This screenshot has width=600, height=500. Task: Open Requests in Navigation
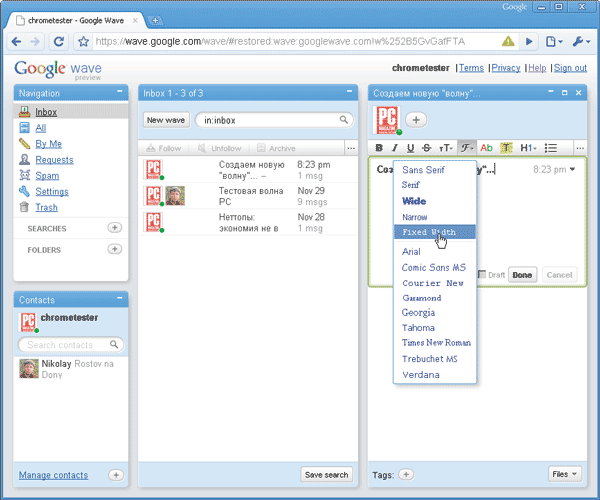point(54,160)
